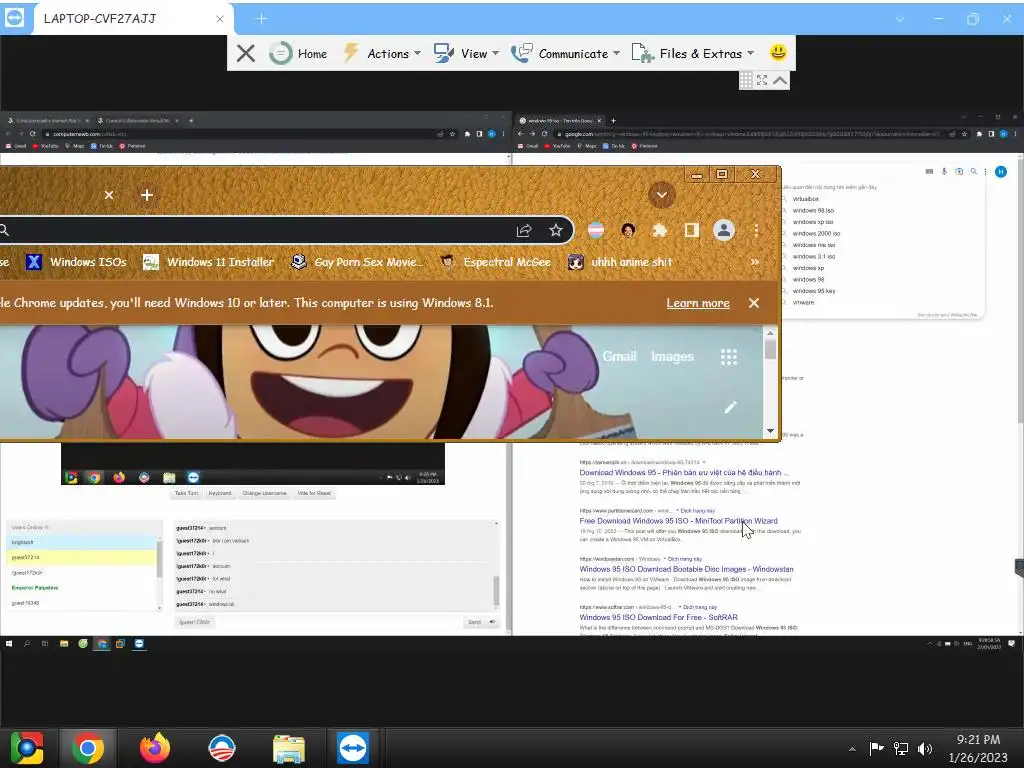Click the voice search microphone in Google search
The height and width of the screenshot is (768, 1024).
(944, 171)
